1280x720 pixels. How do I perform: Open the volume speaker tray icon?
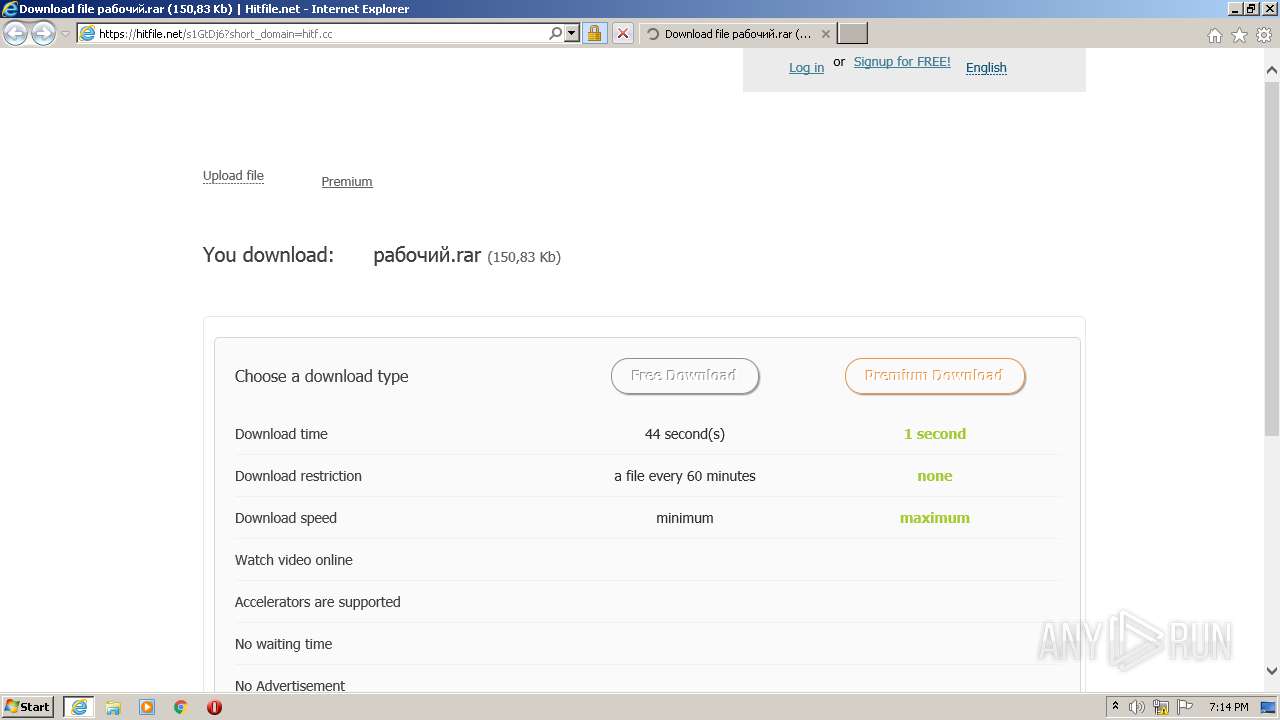tap(1137, 707)
